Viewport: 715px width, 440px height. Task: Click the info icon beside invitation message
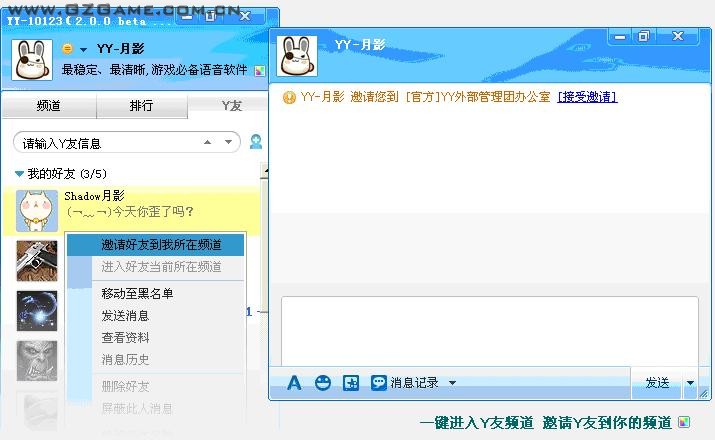coord(289,97)
